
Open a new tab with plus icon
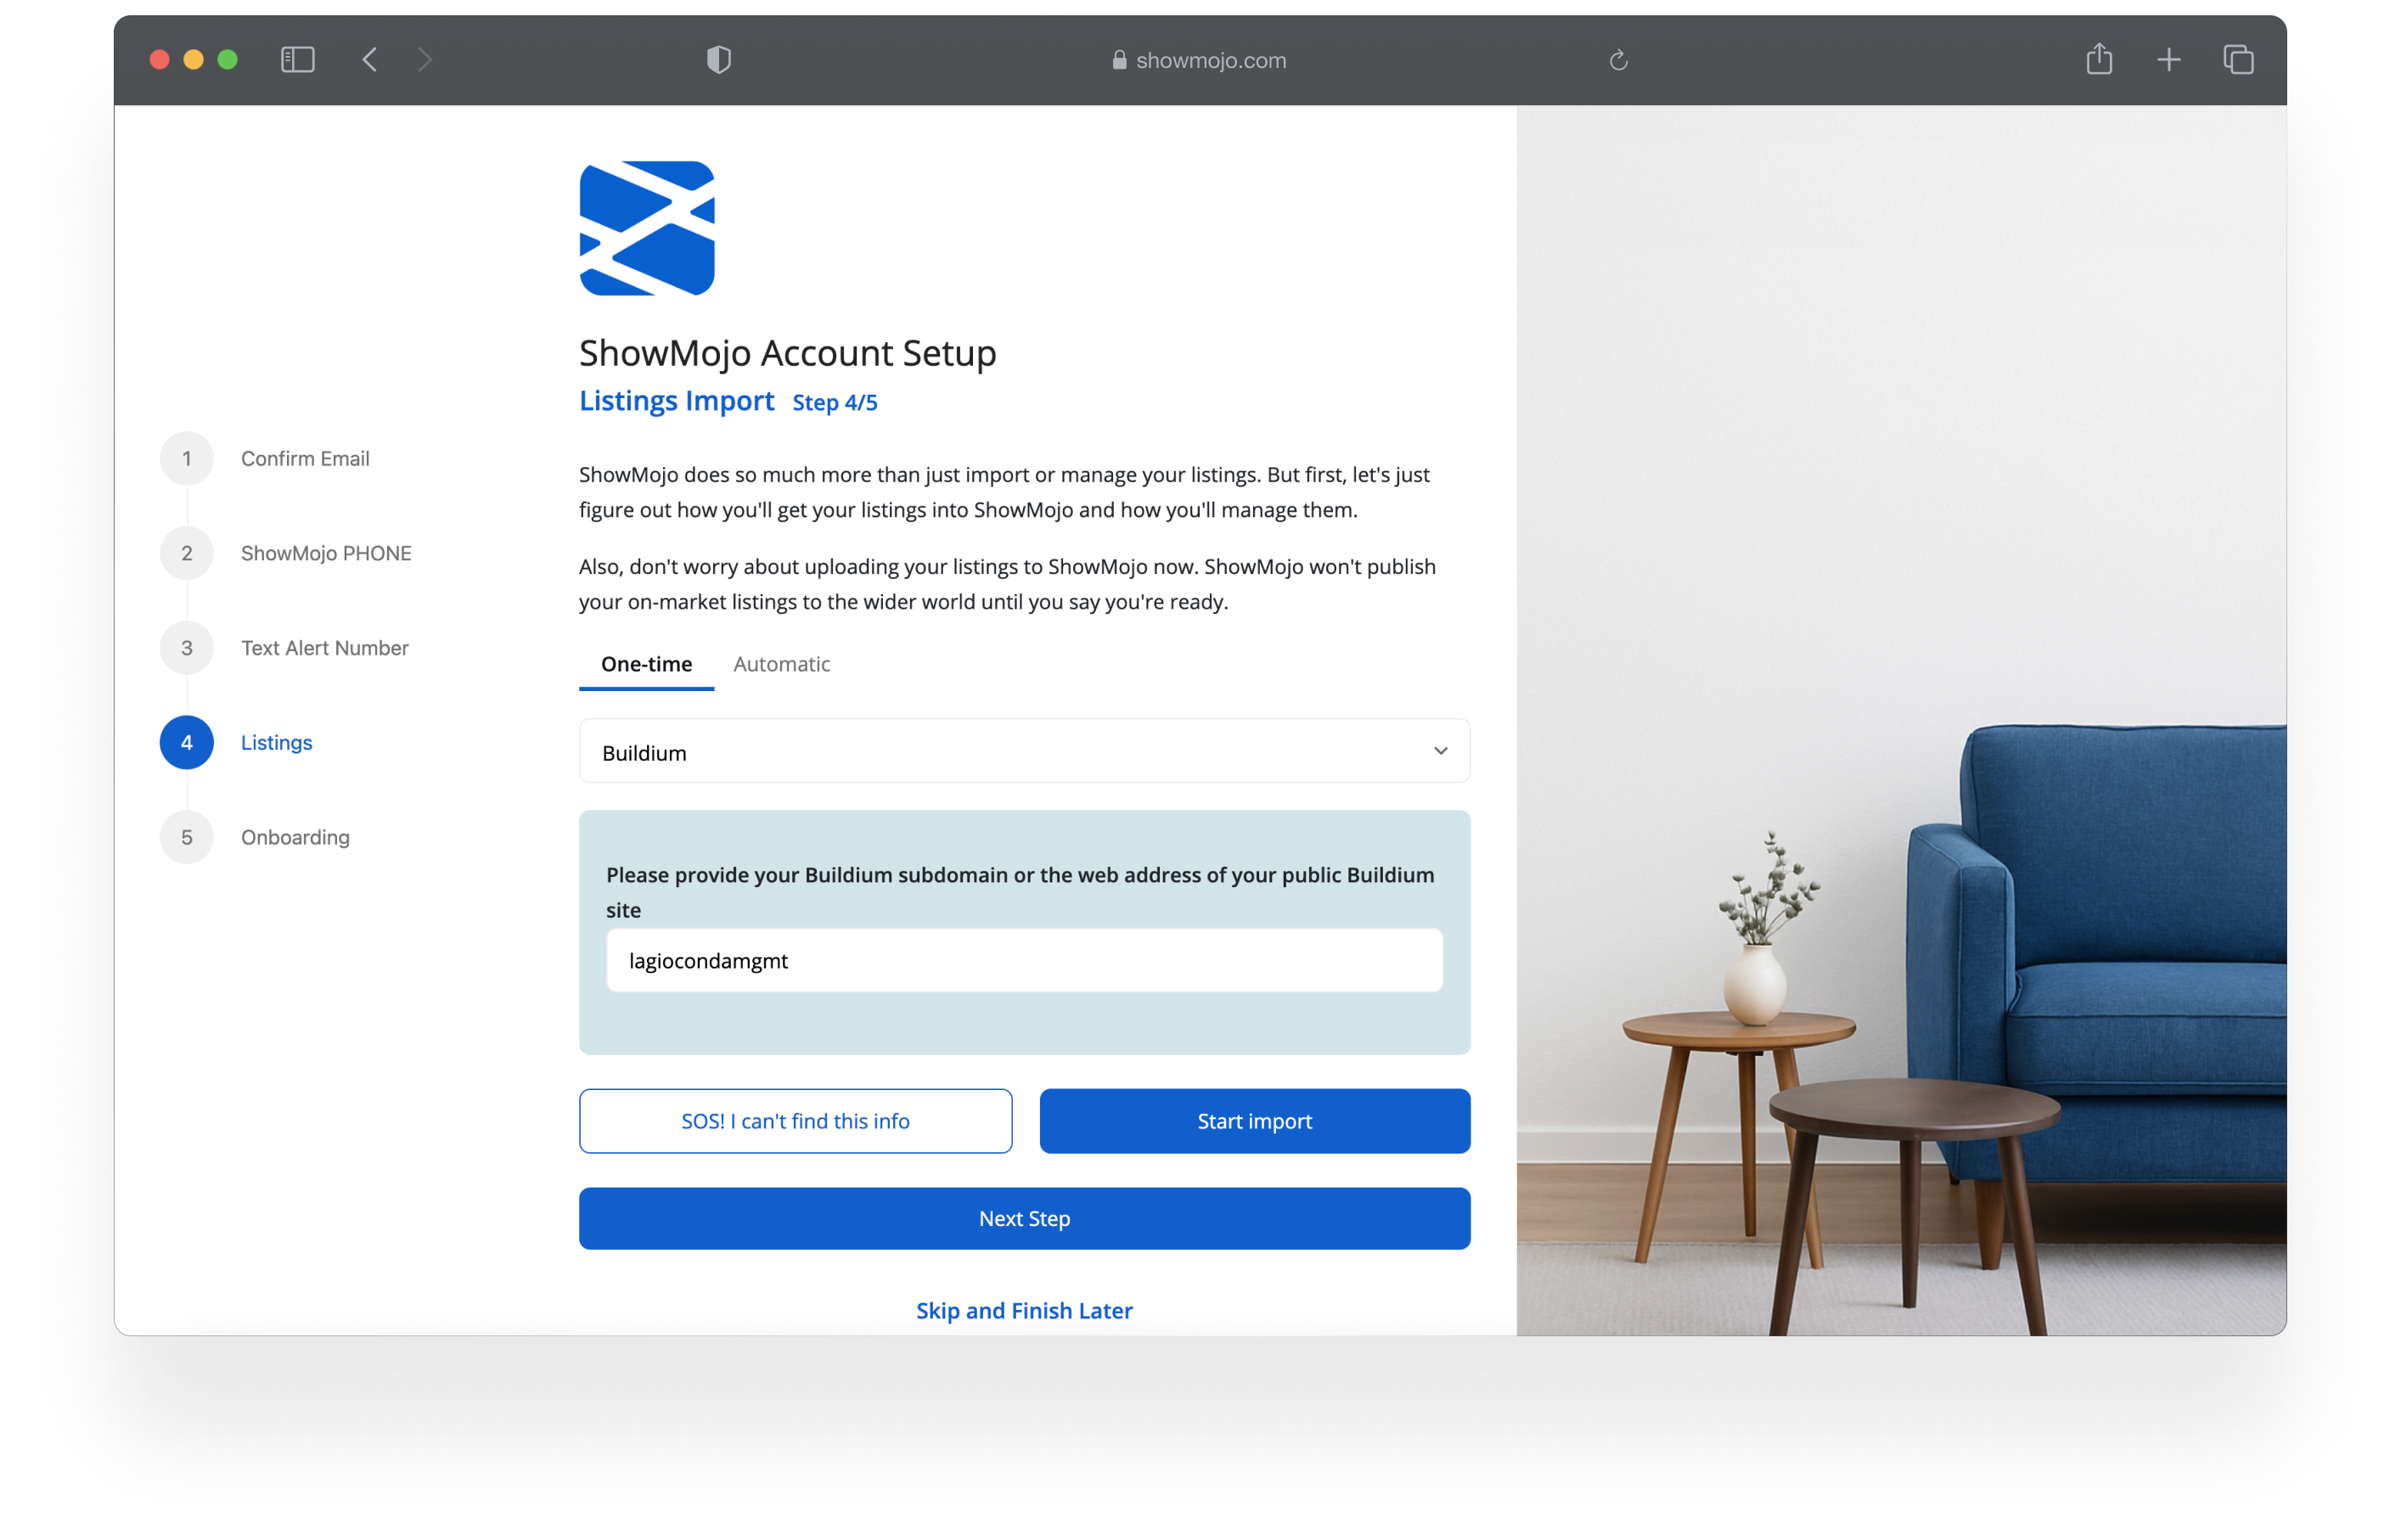coord(2168,60)
